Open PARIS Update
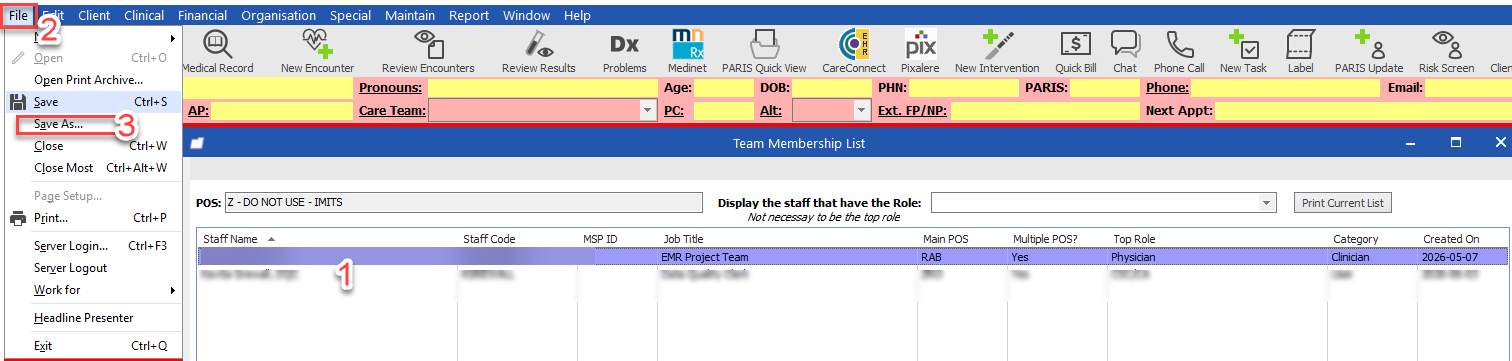Image resolution: width=1512 pixels, height=361 pixels. (x=1369, y=52)
